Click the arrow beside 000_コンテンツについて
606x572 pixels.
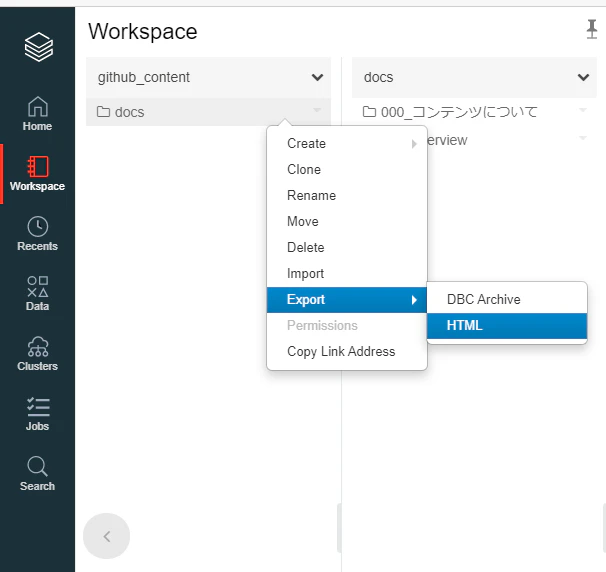tap(583, 110)
